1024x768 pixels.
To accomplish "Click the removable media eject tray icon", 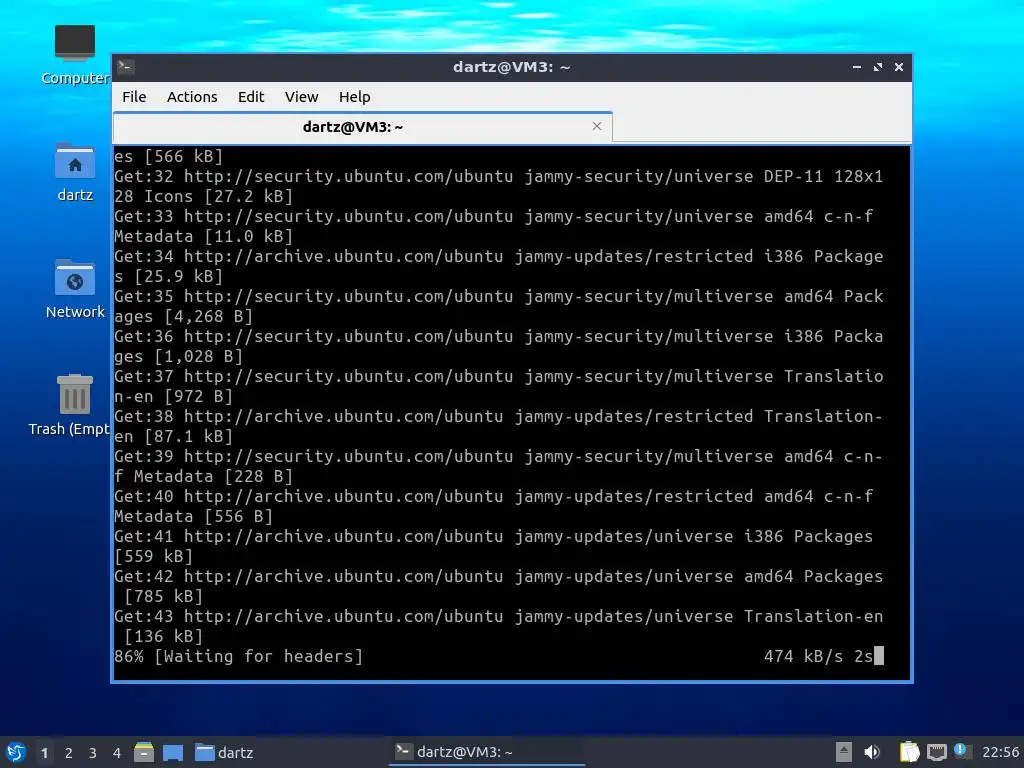I will coord(844,752).
